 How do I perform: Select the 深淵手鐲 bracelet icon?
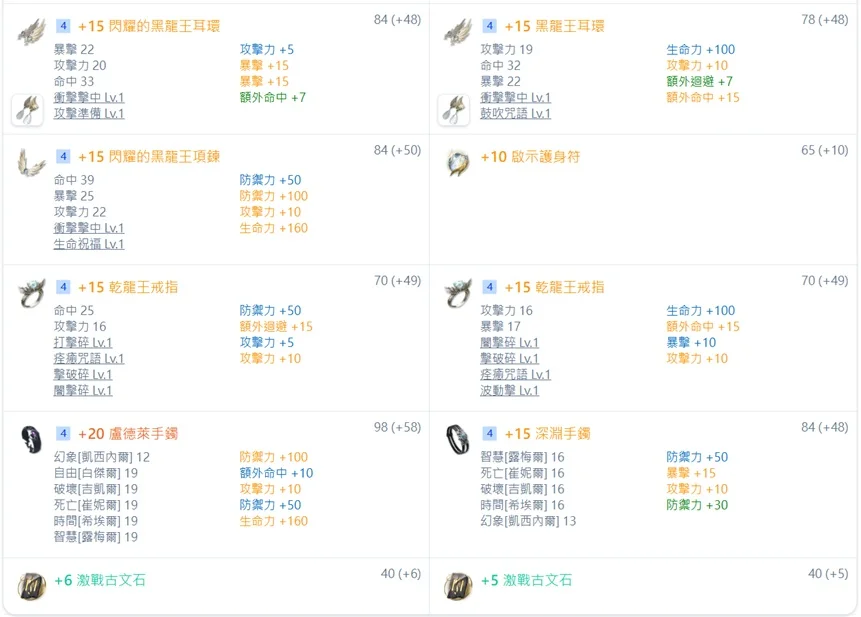point(458,439)
